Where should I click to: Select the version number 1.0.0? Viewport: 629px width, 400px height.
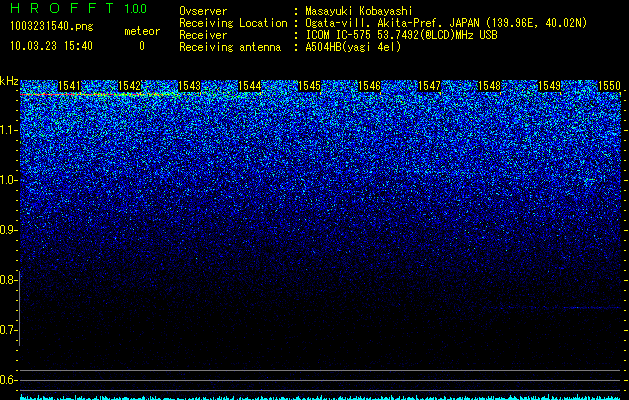[136, 9]
